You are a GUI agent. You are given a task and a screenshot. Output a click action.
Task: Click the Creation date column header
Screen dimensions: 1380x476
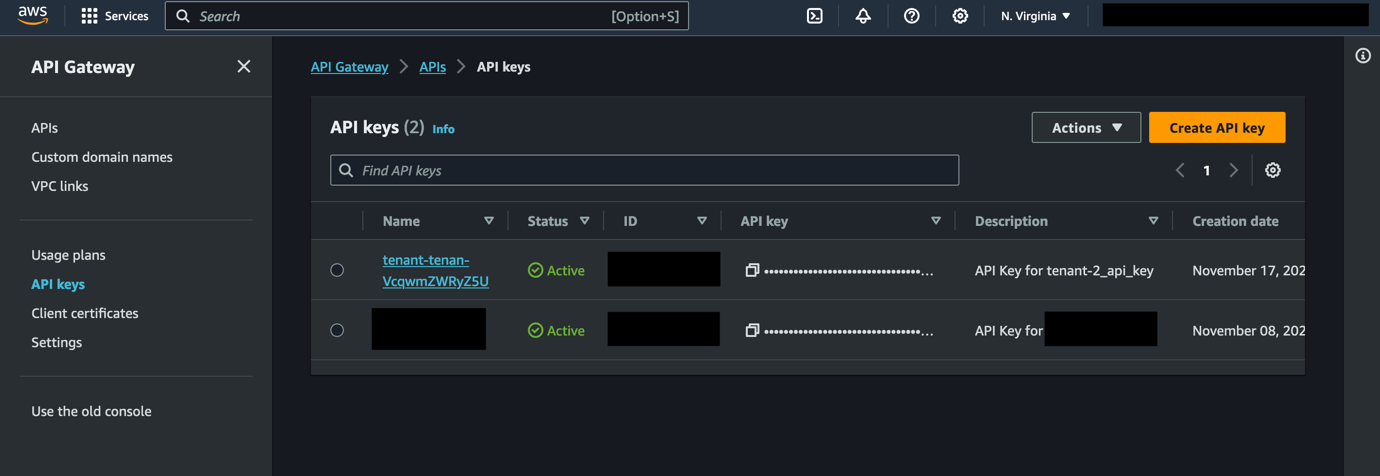(1235, 221)
